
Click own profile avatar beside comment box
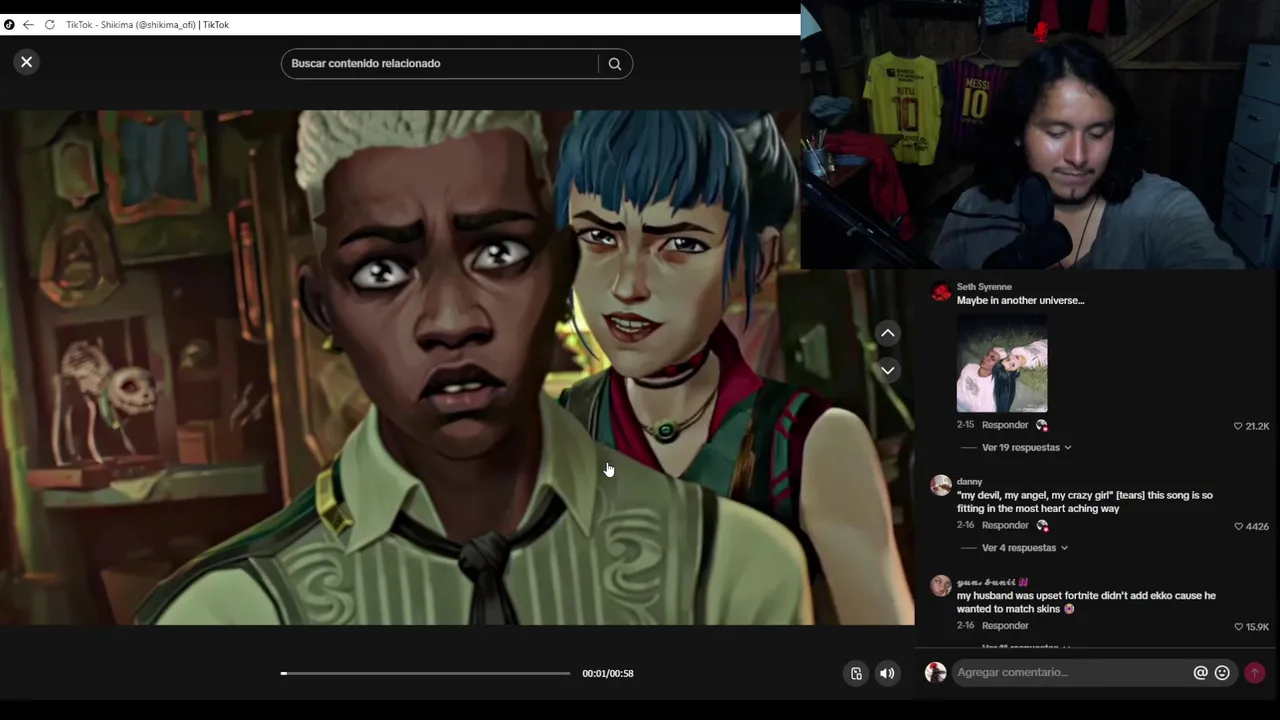935,673
